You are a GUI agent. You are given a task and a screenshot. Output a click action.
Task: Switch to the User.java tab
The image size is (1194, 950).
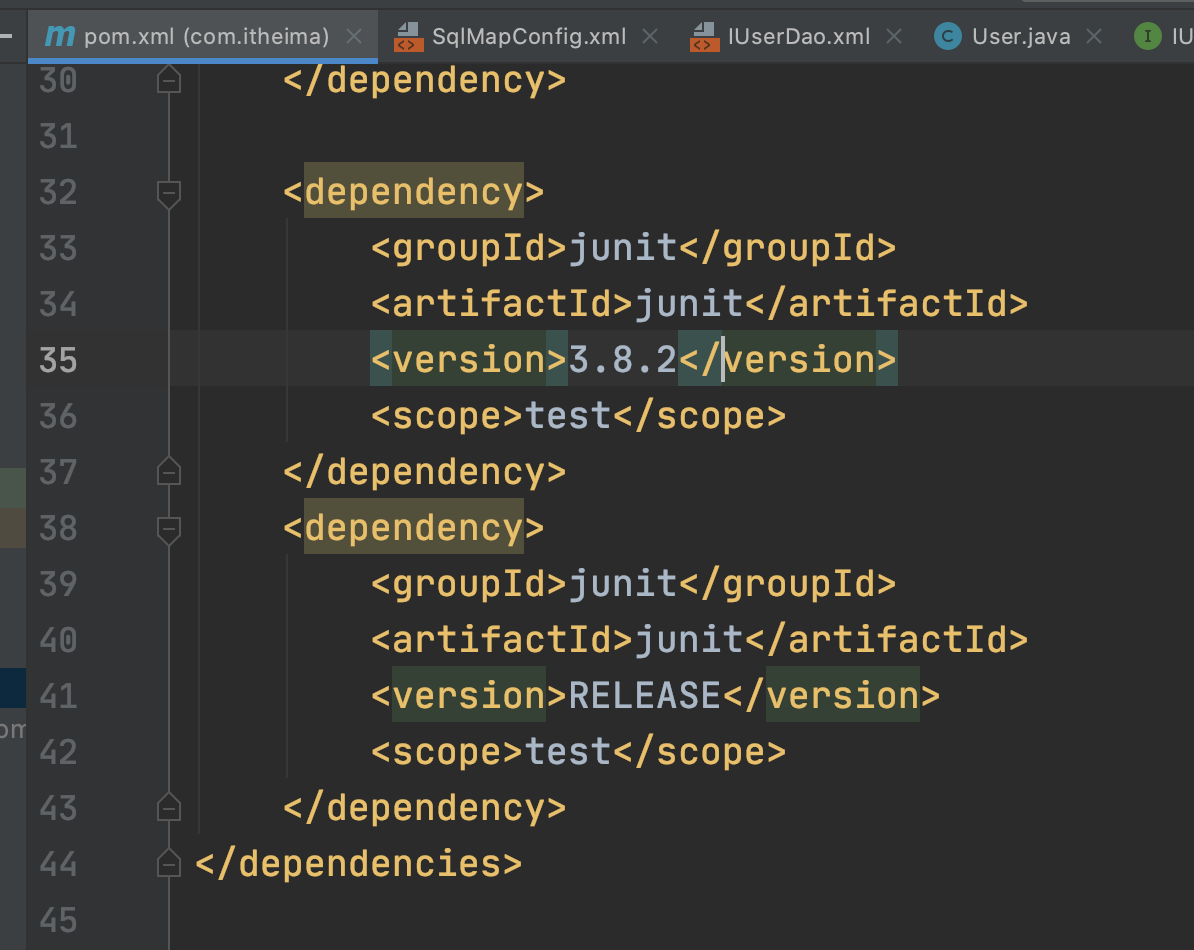pos(1020,36)
